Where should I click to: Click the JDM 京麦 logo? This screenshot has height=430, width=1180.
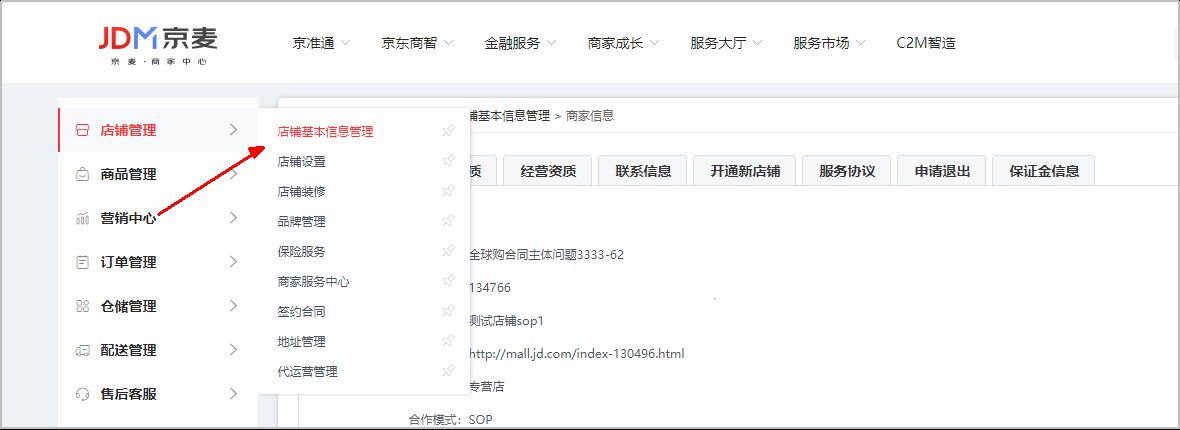point(158,44)
